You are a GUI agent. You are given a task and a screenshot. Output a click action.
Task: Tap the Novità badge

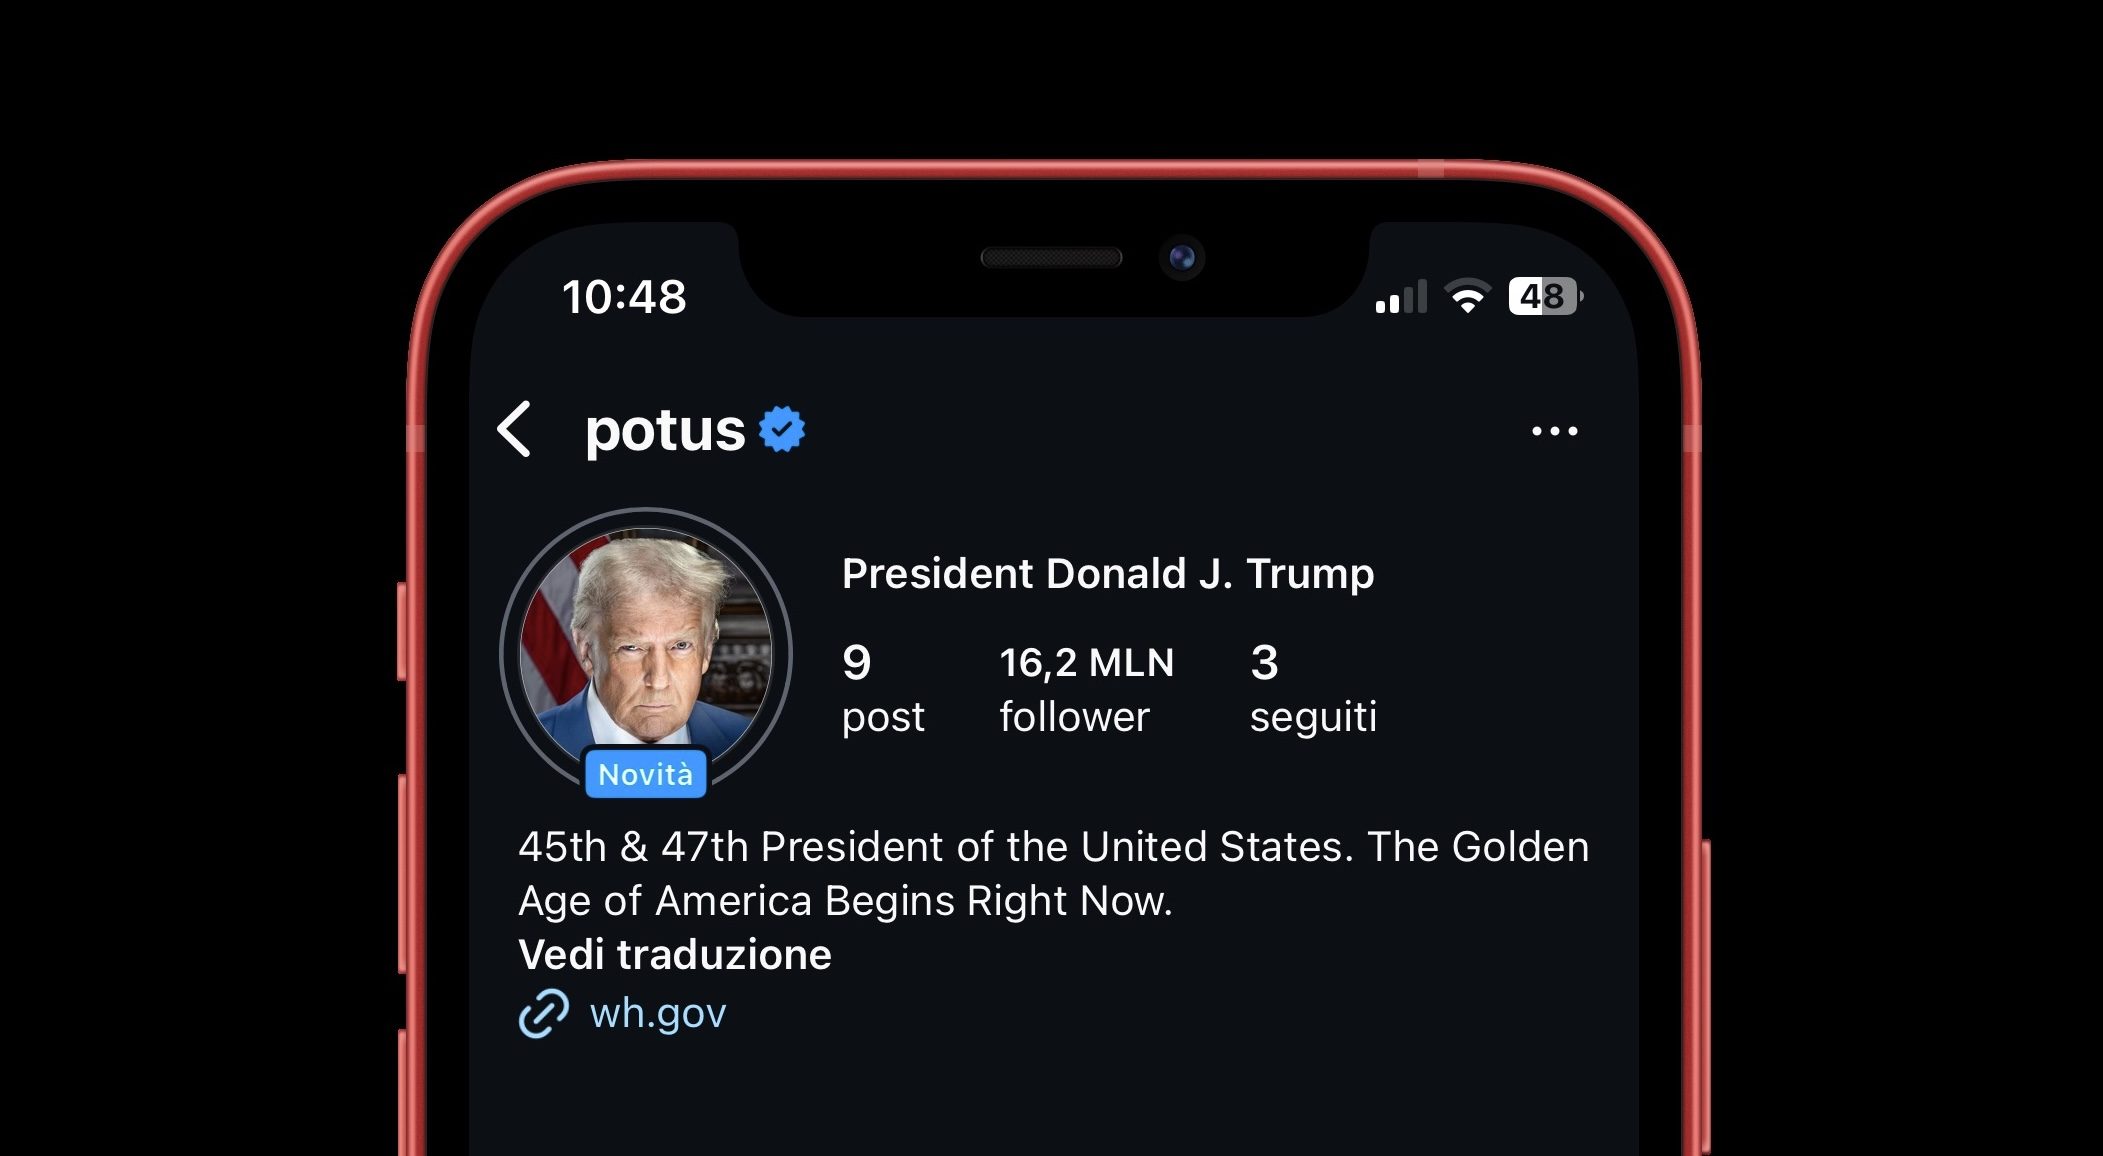(645, 774)
